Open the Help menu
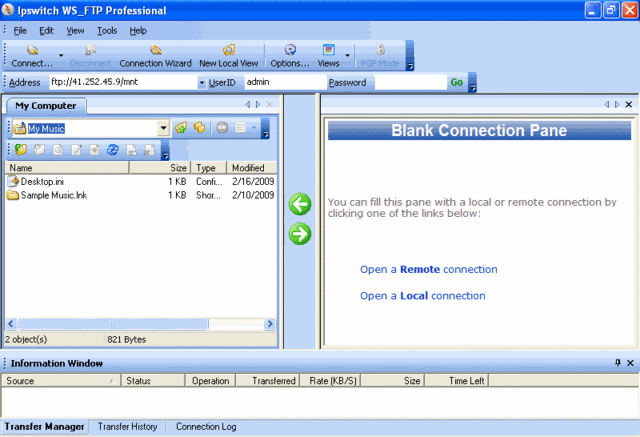The width and height of the screenshot is (640, 437). pyautogui.click(x=138, y=31)
